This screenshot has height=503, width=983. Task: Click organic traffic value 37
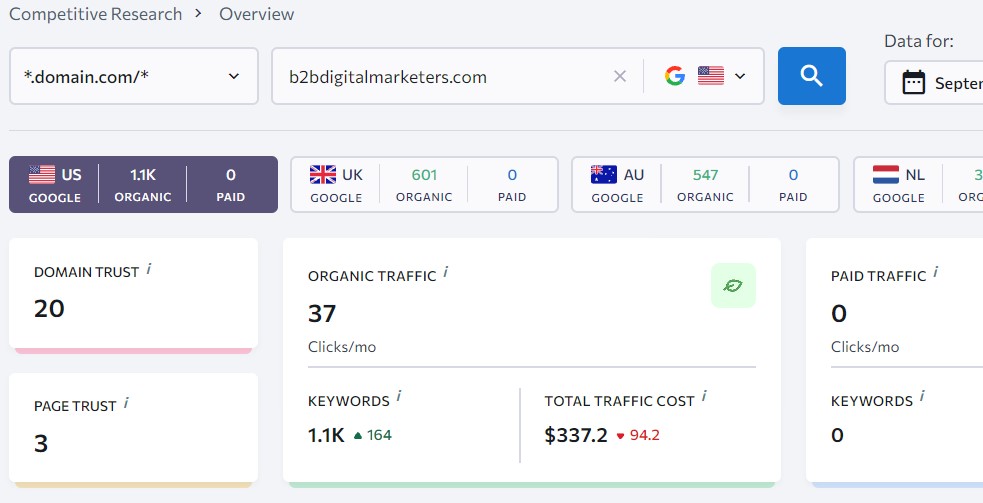pyautogui.click(x=322, y=314)
